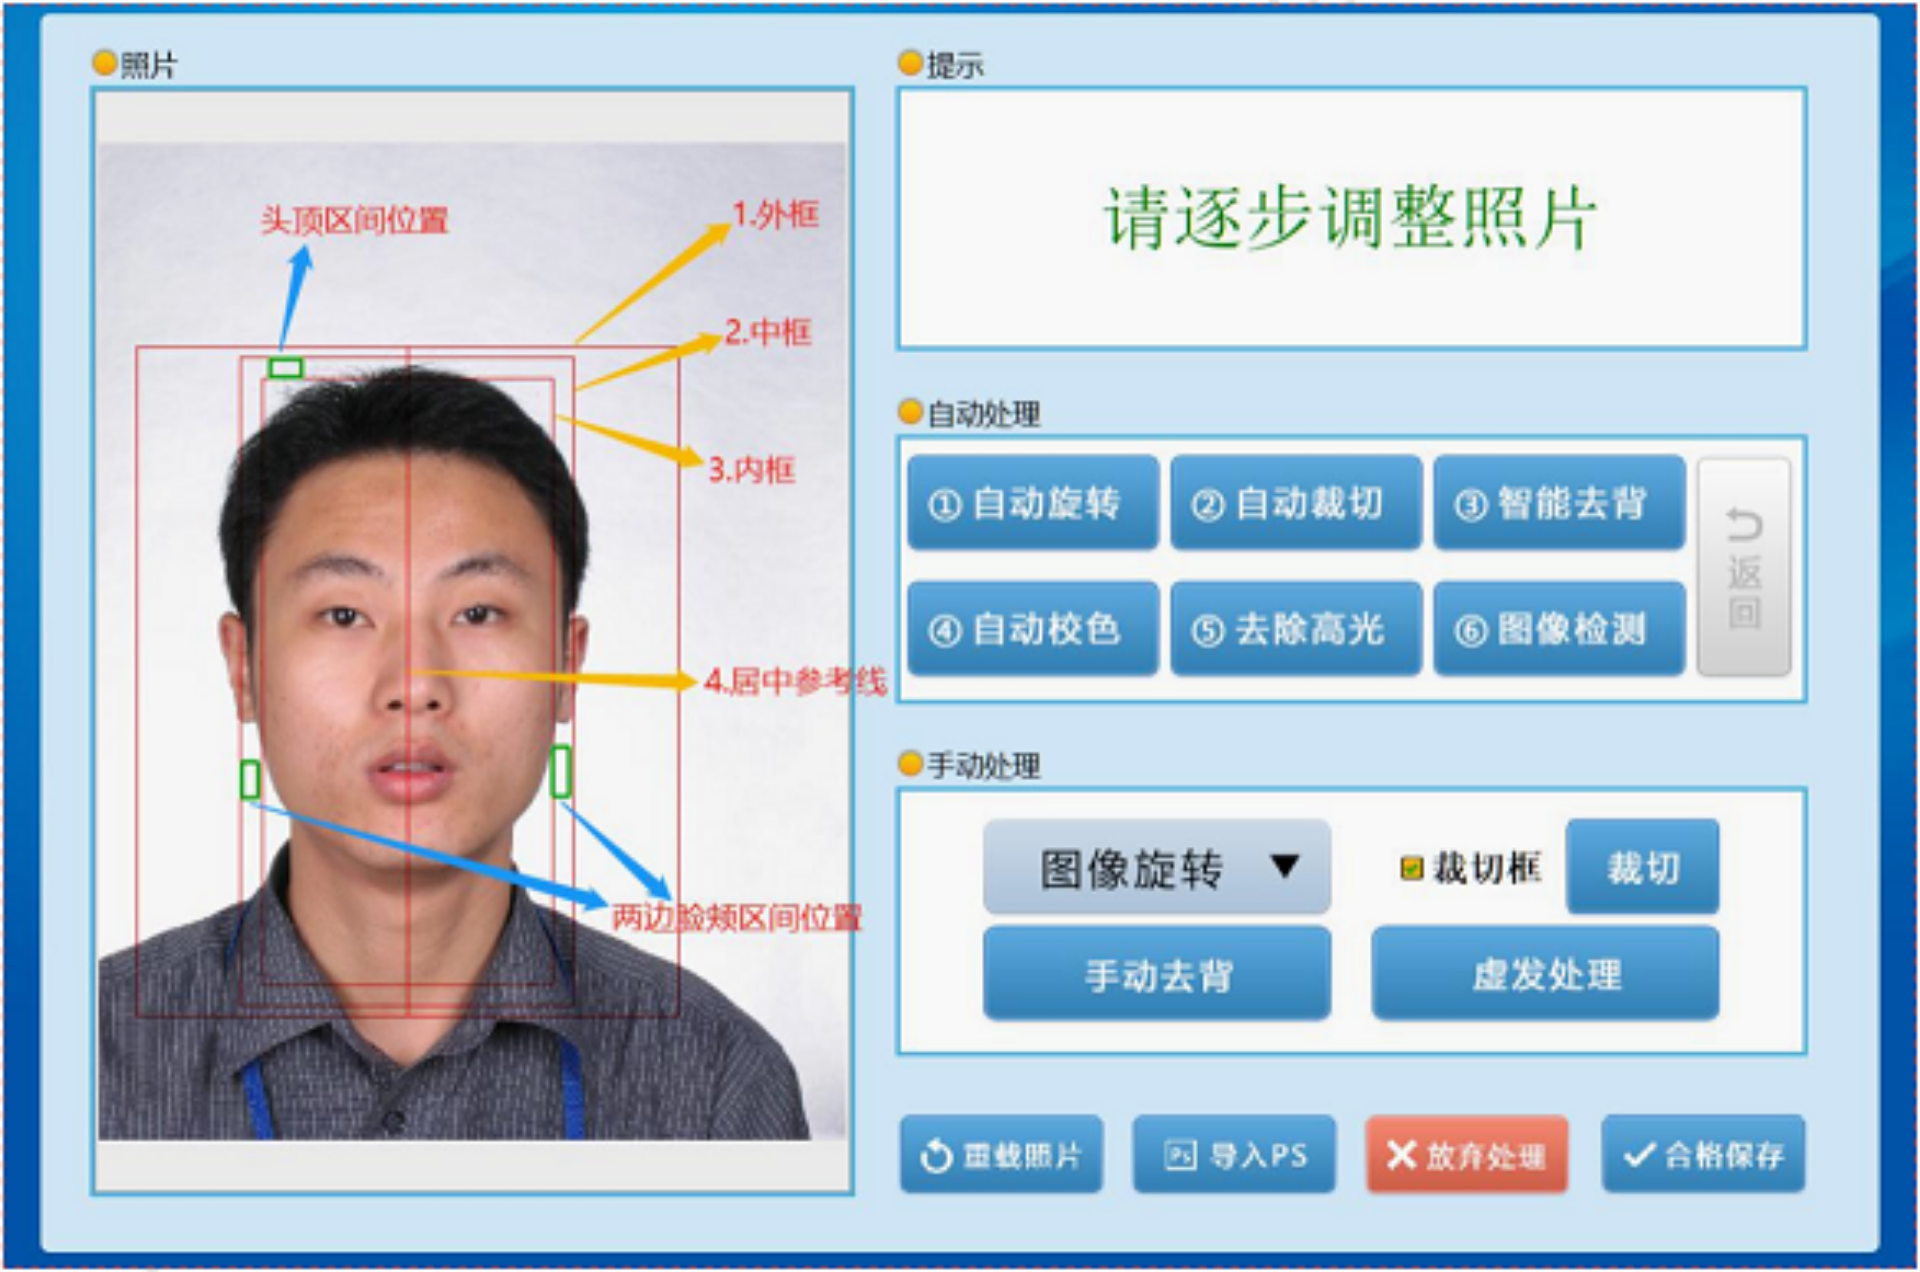Screen dimensions: 1920x1272
Task: Click the checkmark 合格保存 save button
Action: (x=1703, y=1155)
